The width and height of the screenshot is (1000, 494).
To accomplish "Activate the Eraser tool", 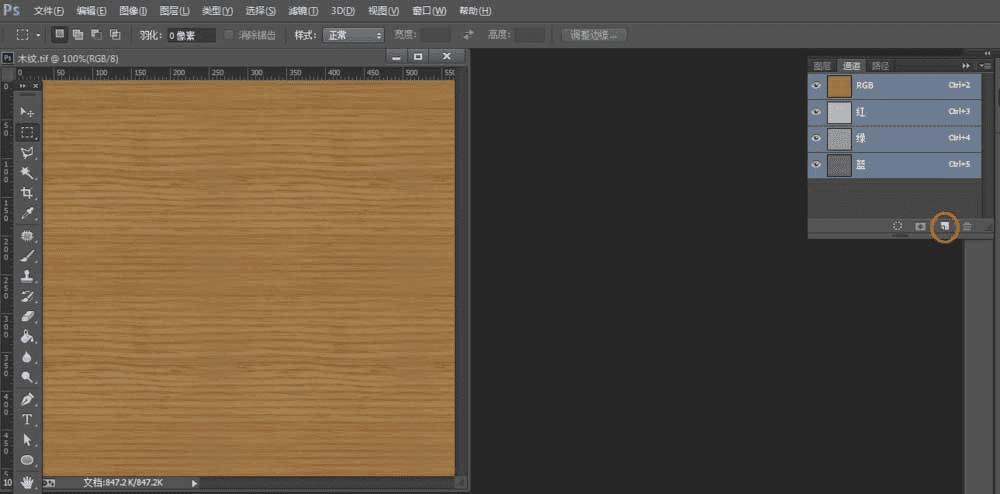I will coord(28,316).
